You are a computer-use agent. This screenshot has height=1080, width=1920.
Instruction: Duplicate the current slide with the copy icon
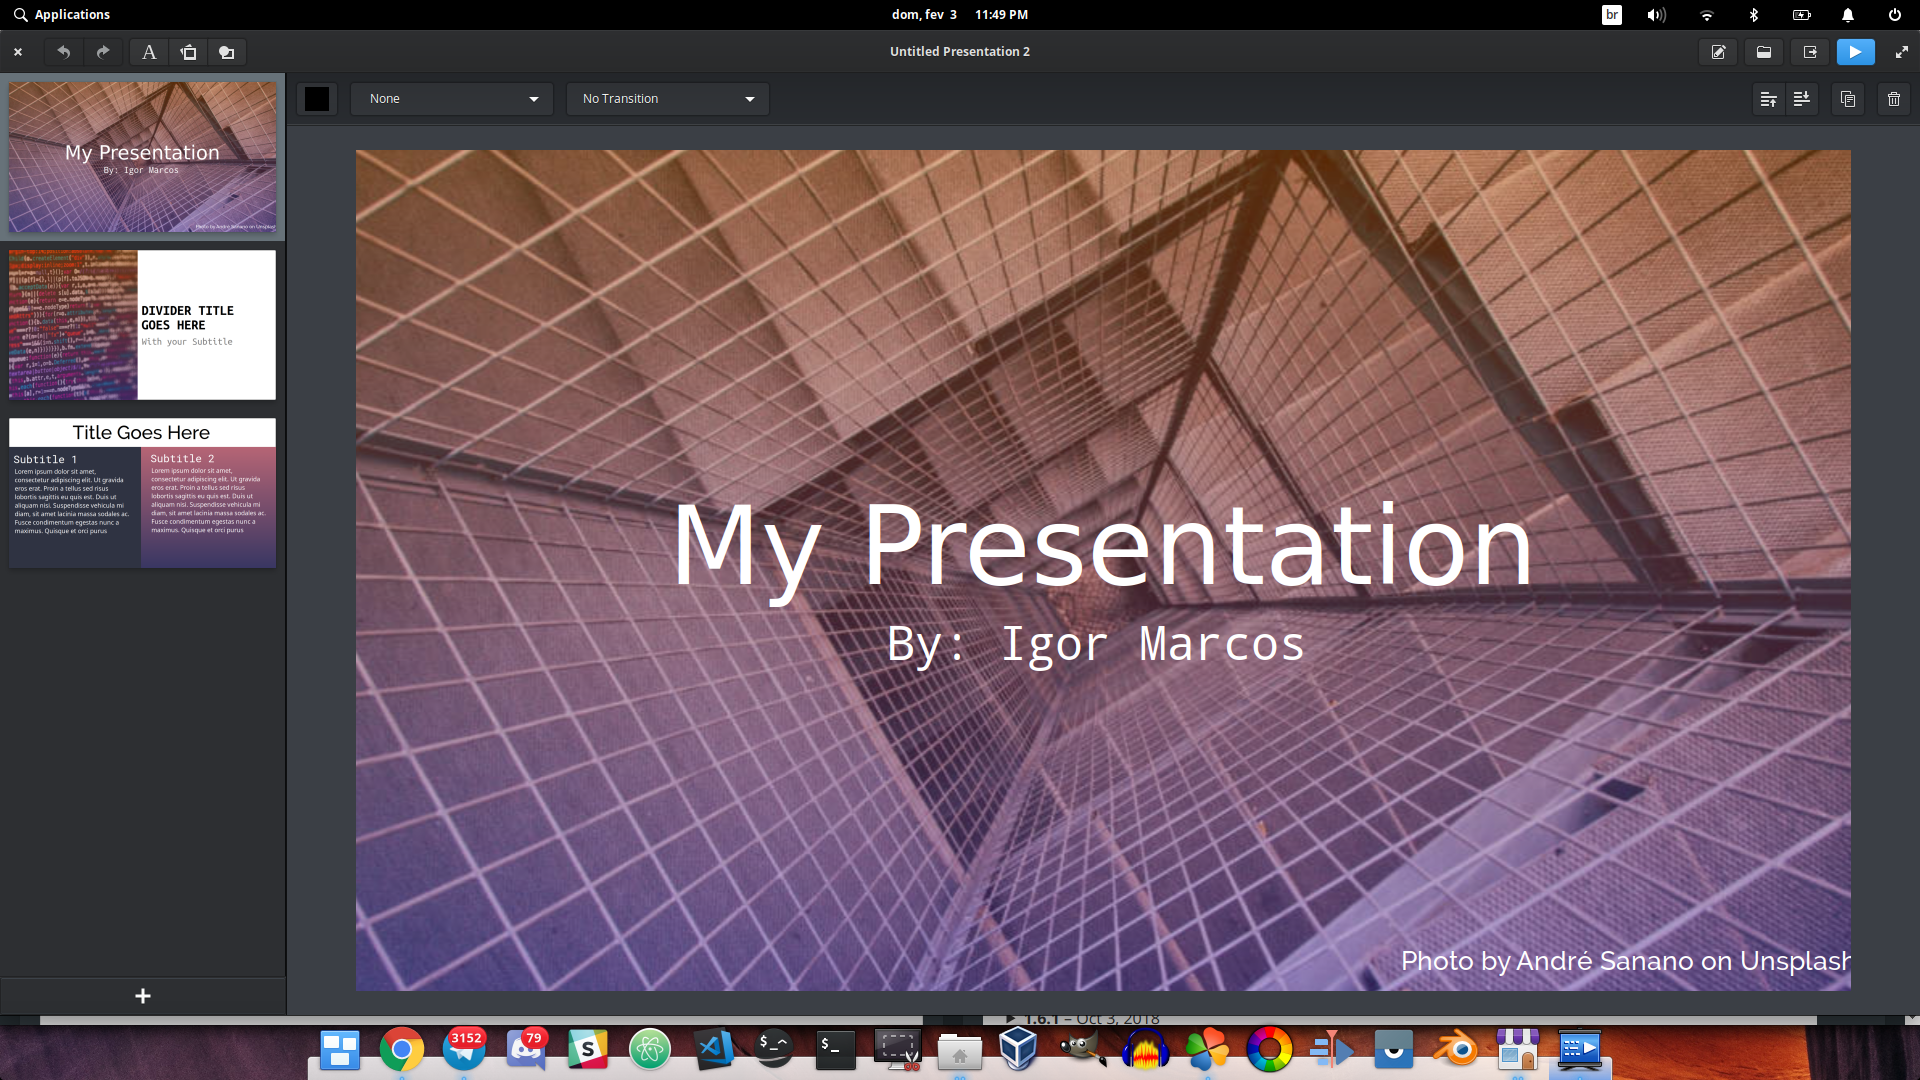tap(1848, 99)
